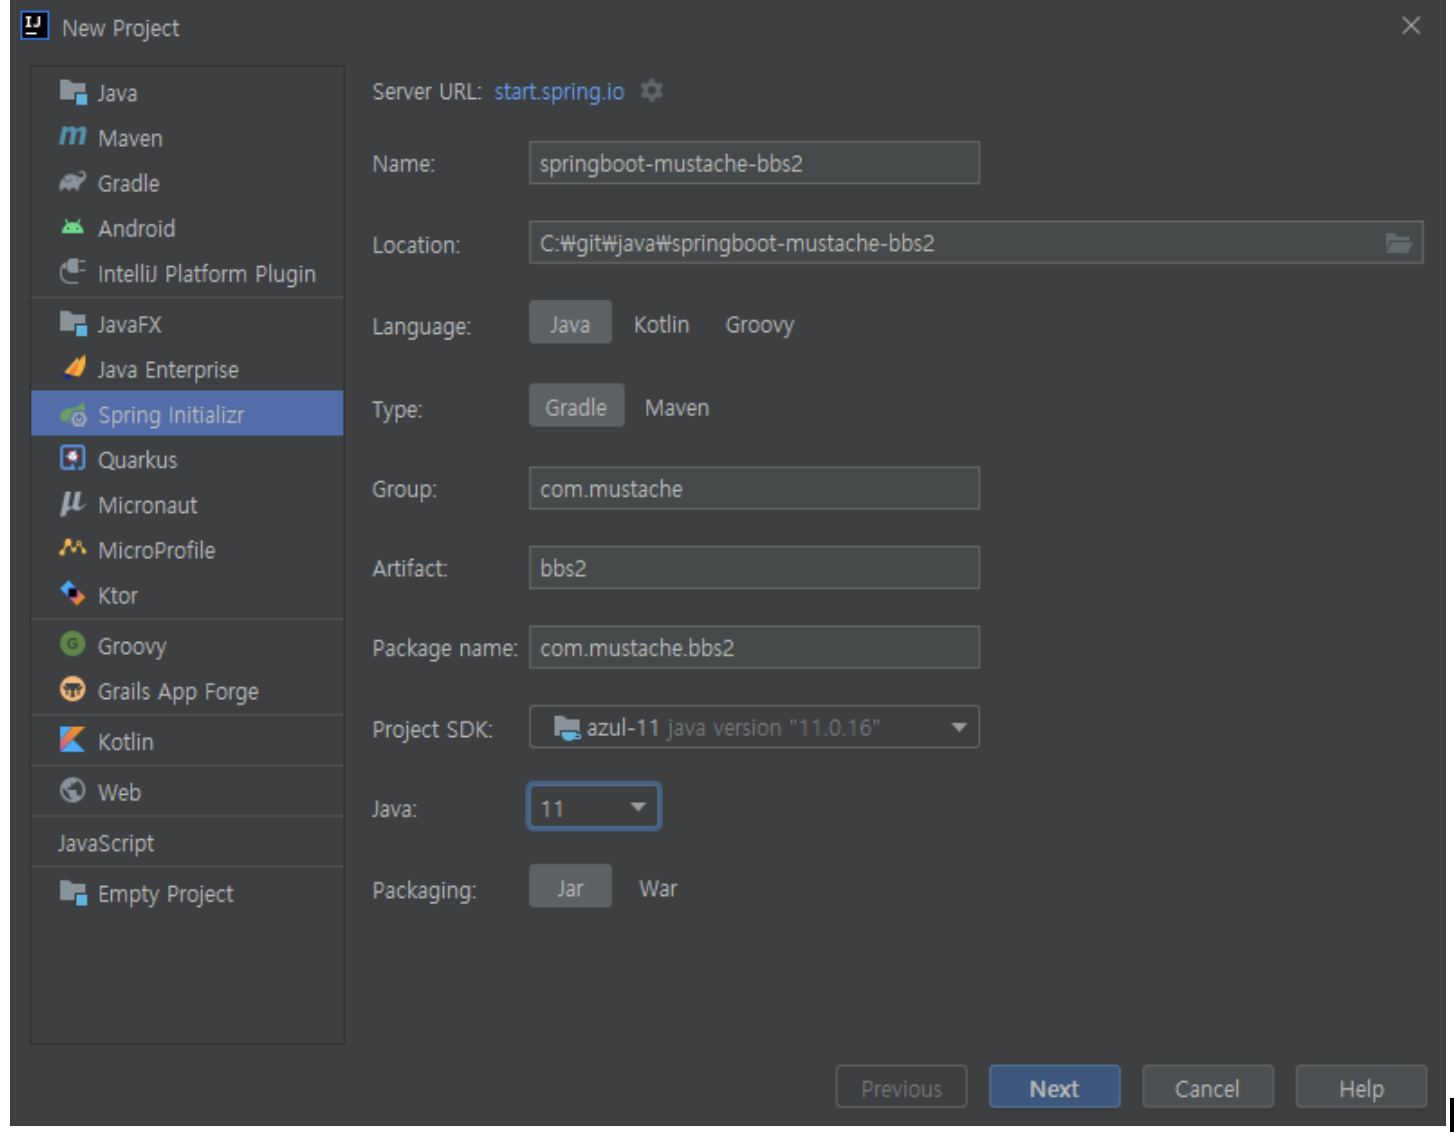Pick the Java Enterprise icon
The height and width of the screenshot is (1140, 1454).
click(73, 368)
